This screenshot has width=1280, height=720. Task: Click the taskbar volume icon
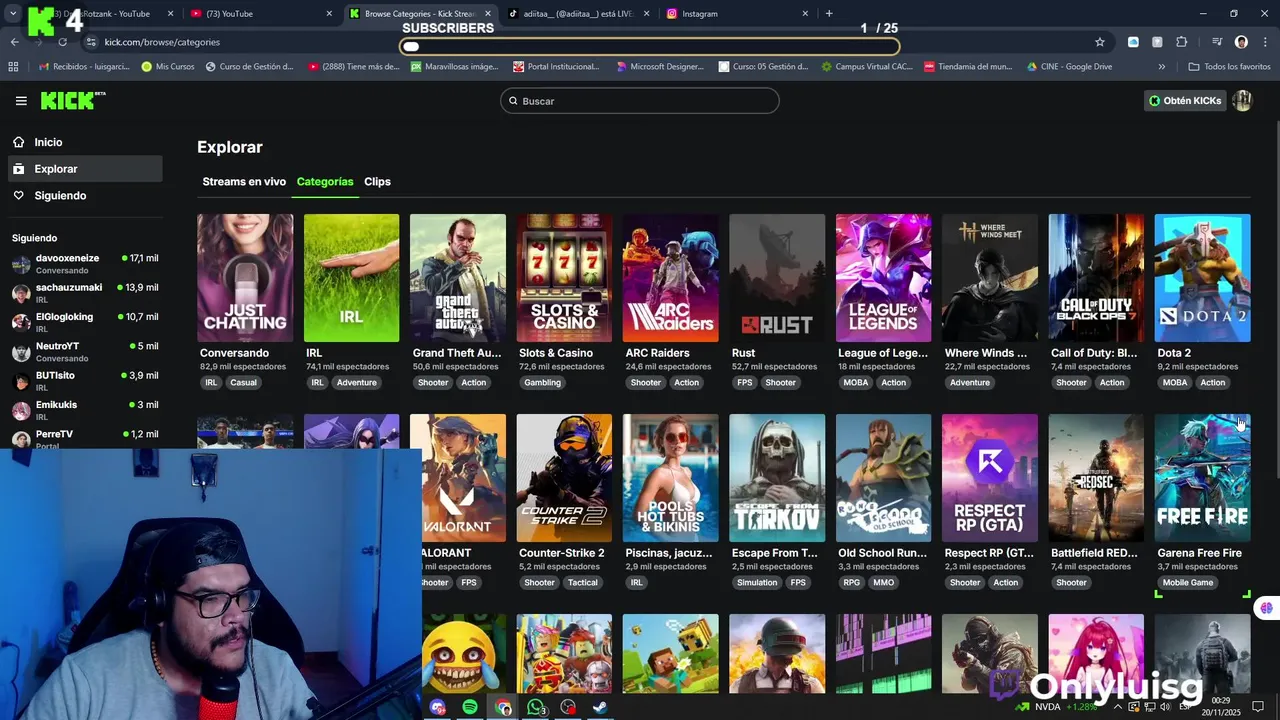[1165, 707]
